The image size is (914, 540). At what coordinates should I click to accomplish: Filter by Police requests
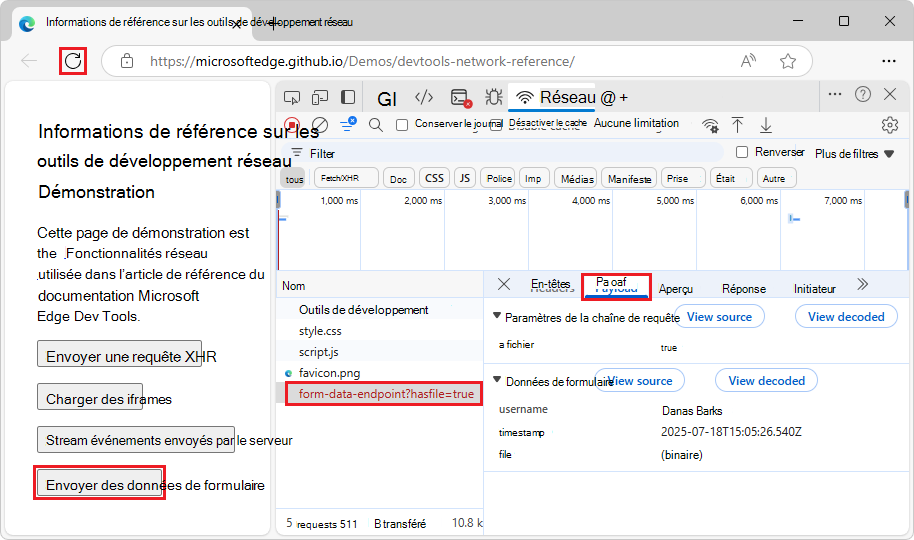499,178
